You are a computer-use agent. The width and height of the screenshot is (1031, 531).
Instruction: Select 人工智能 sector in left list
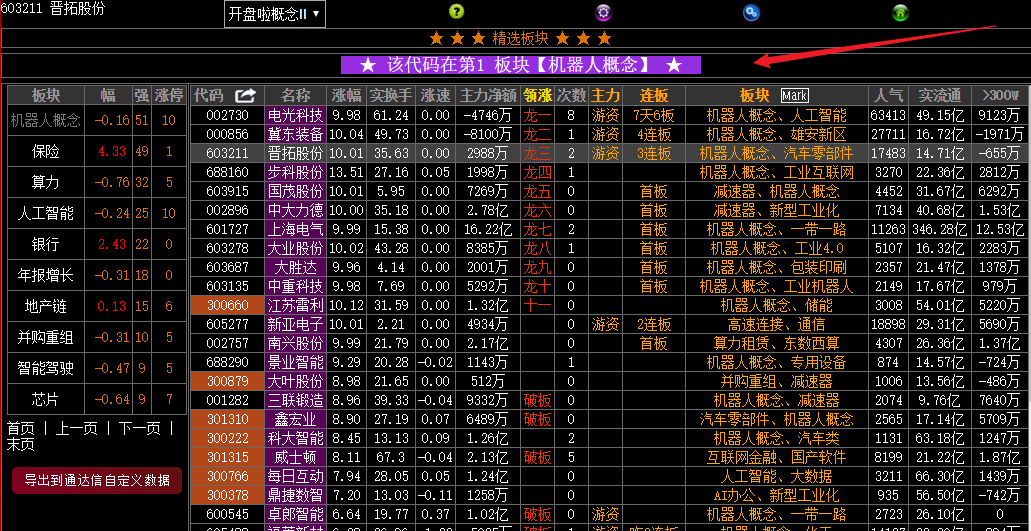(x=45, y=213)
